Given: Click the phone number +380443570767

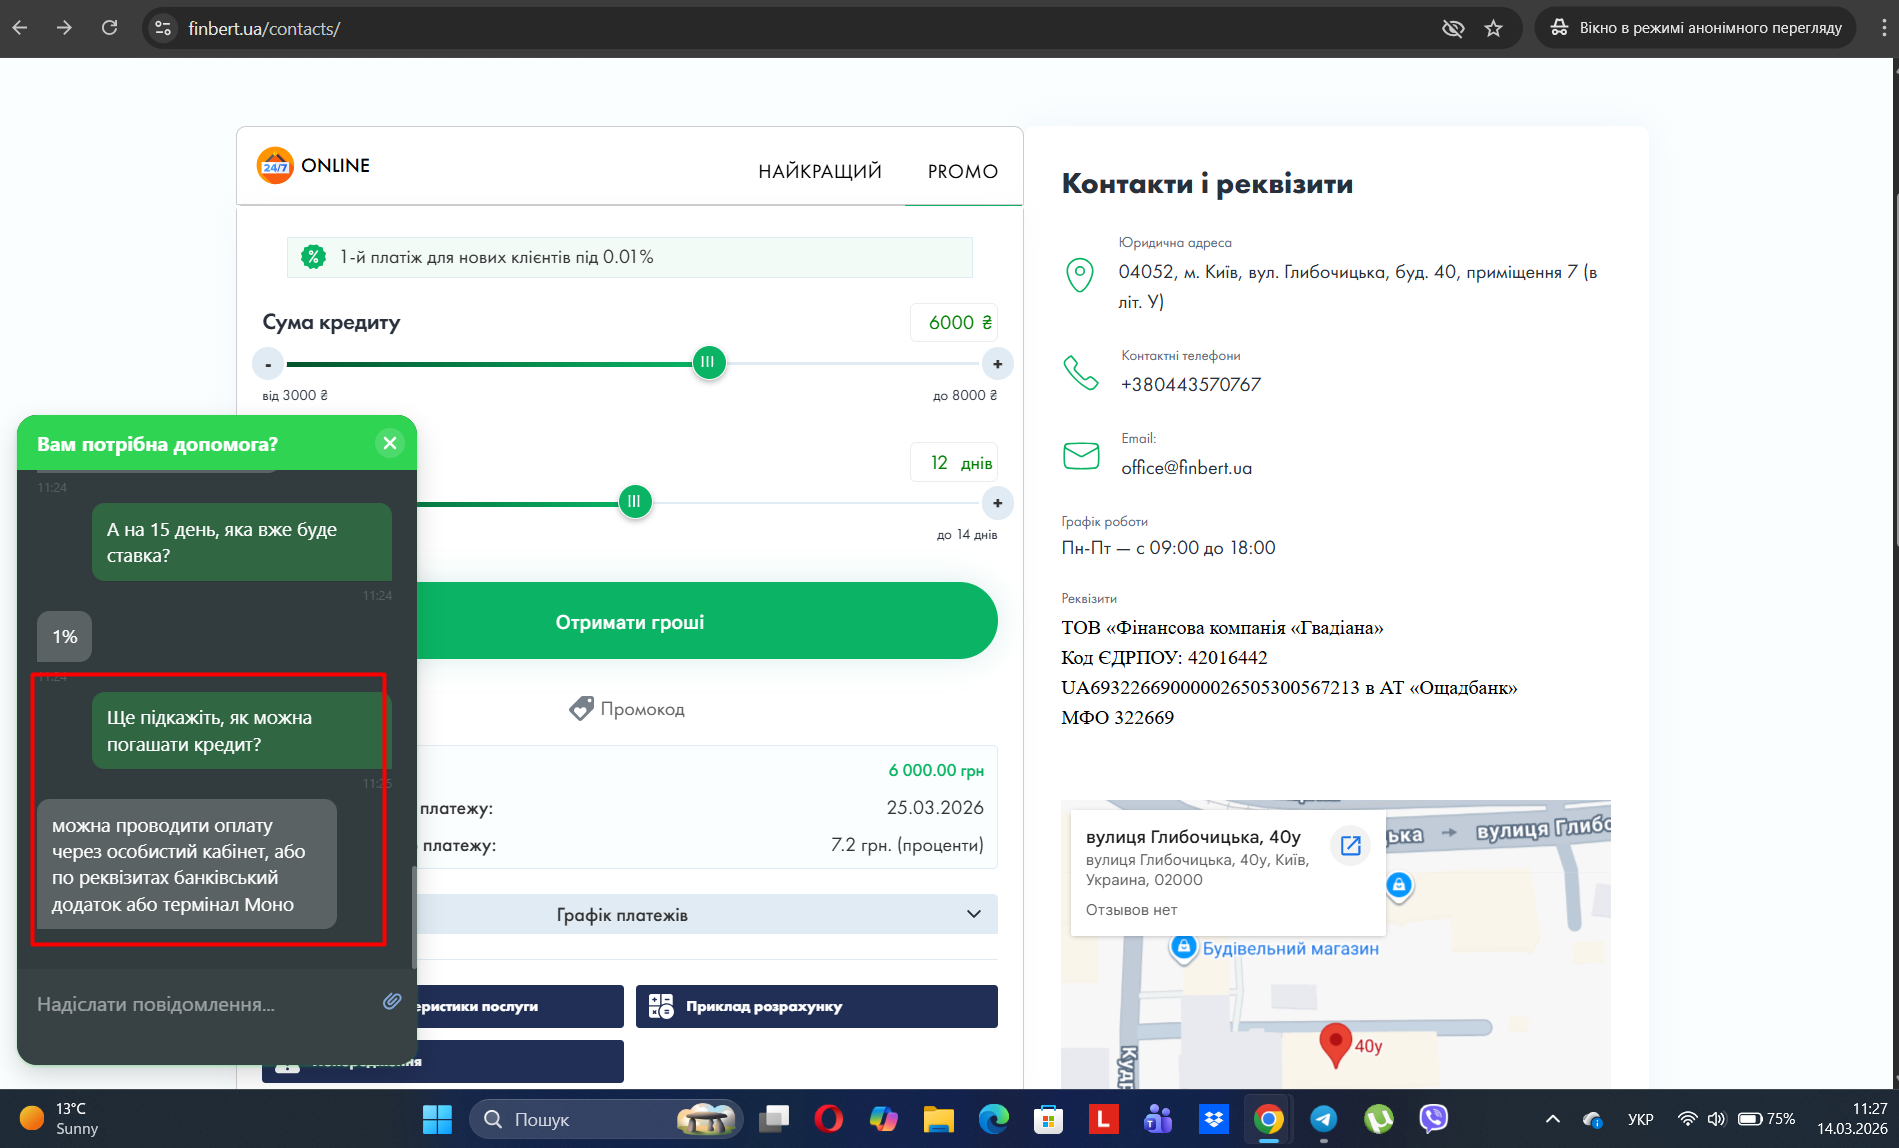Looking at the screenshot, I should tap(1191, 384).
